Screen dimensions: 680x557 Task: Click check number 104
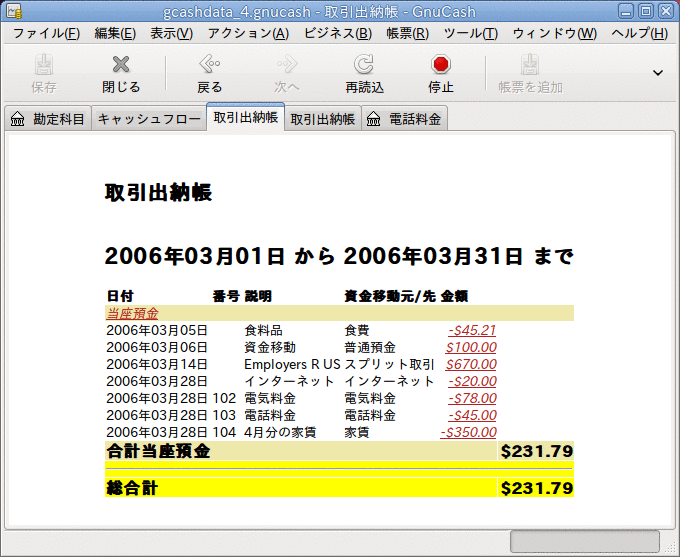click(x=224, y=432)
